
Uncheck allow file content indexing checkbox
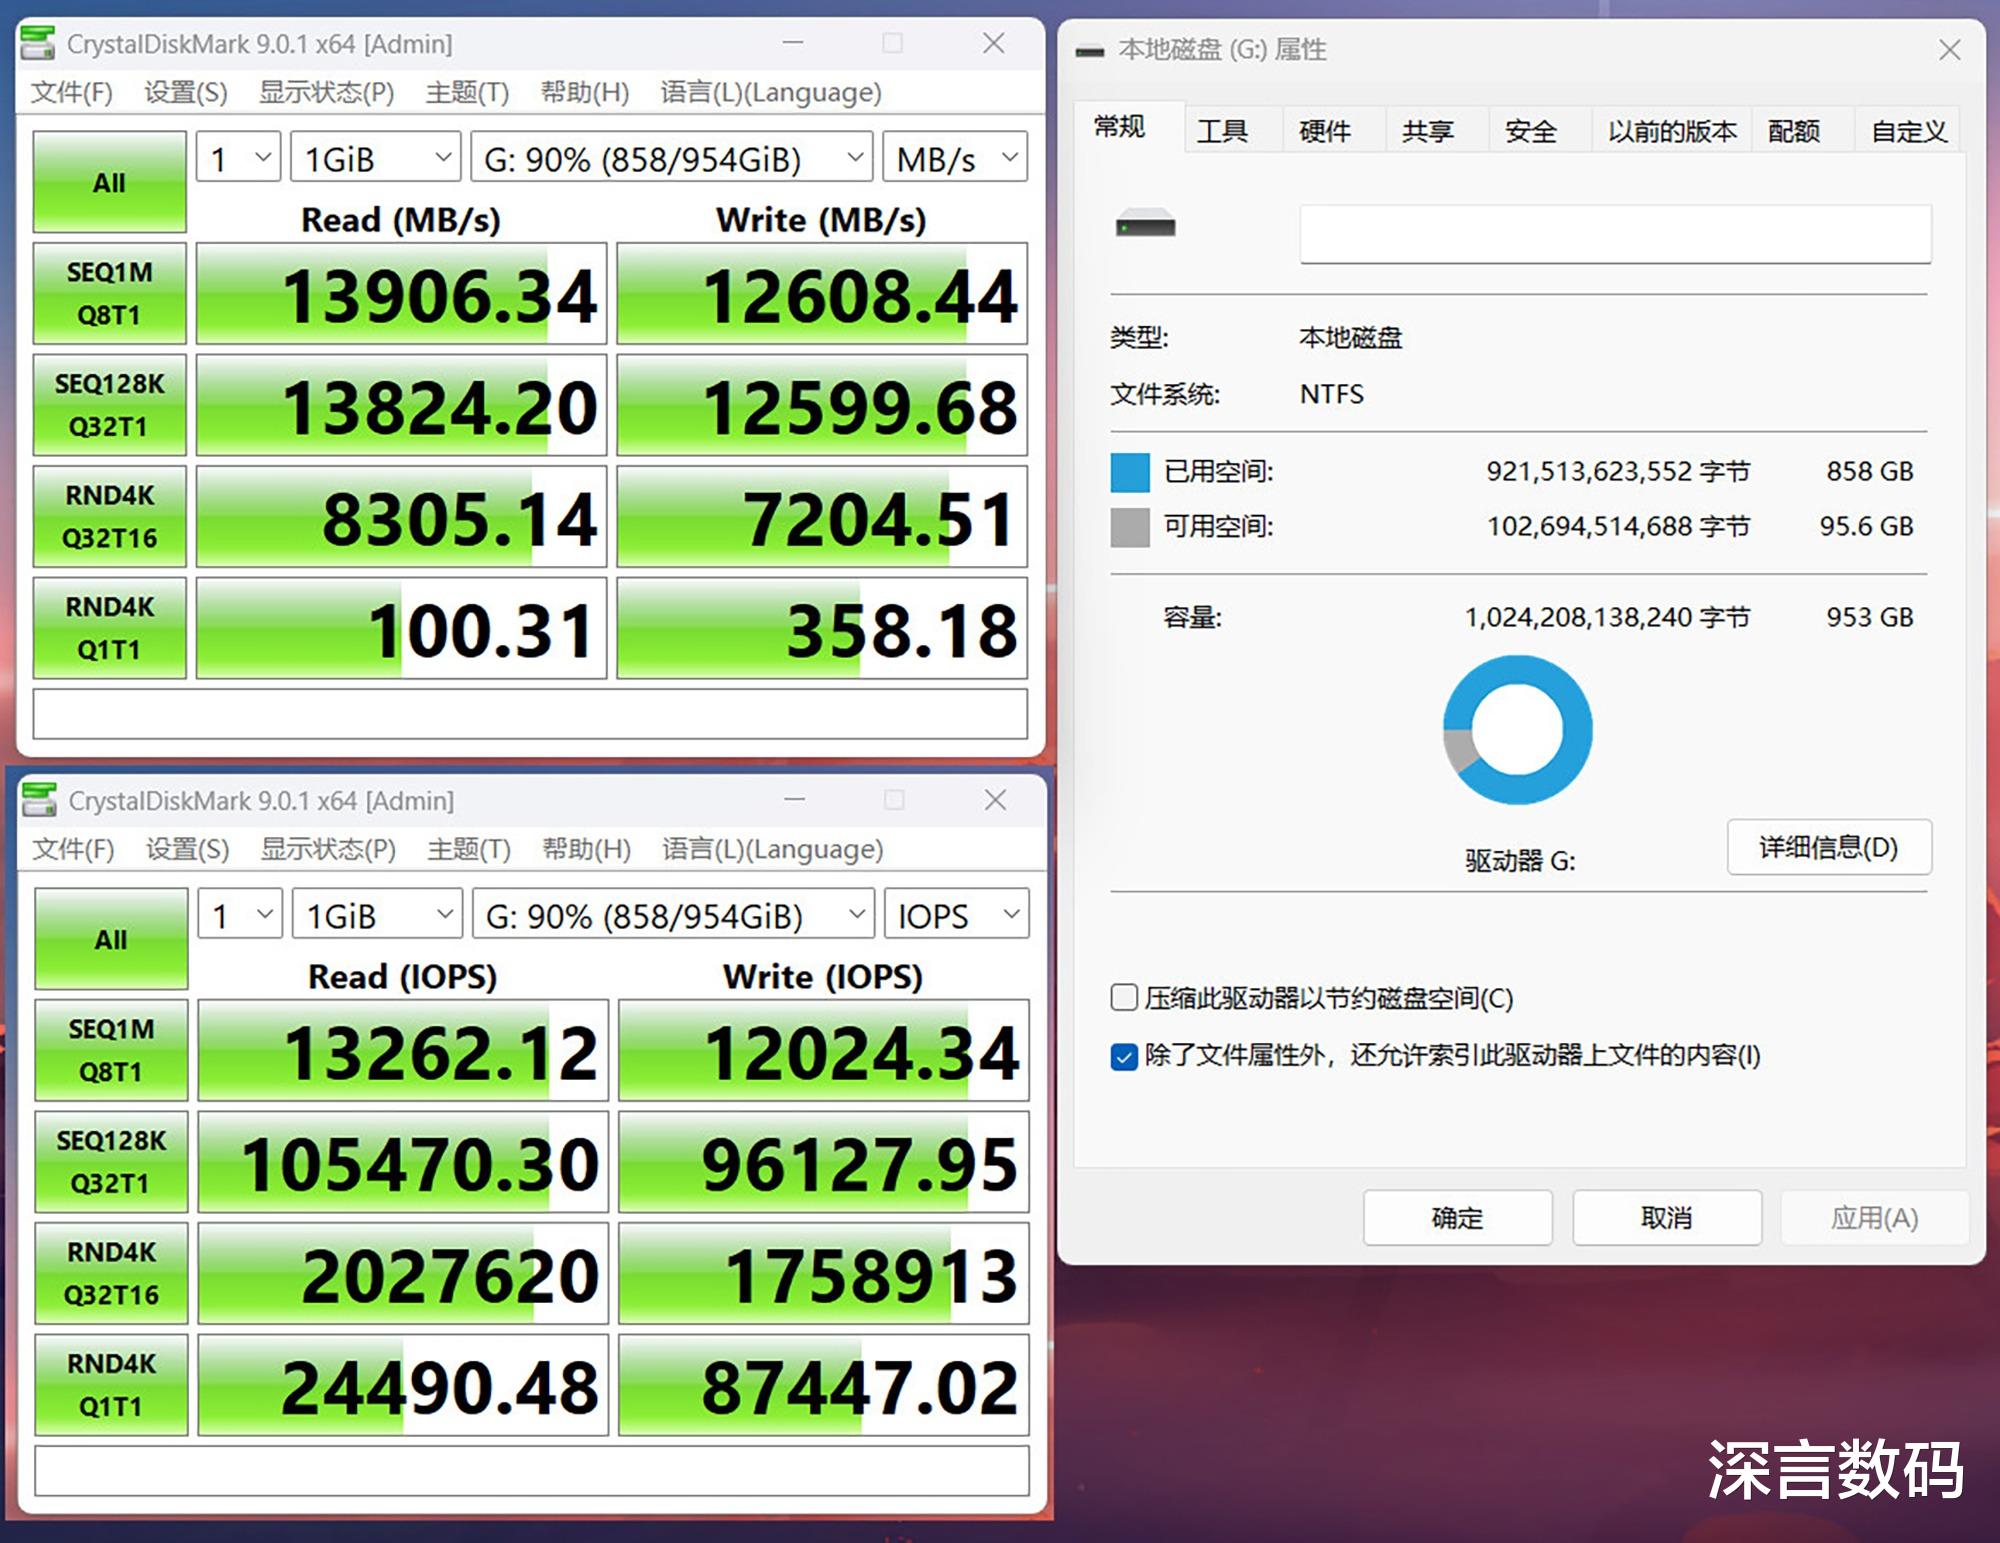click(x=1124, y=1056)
